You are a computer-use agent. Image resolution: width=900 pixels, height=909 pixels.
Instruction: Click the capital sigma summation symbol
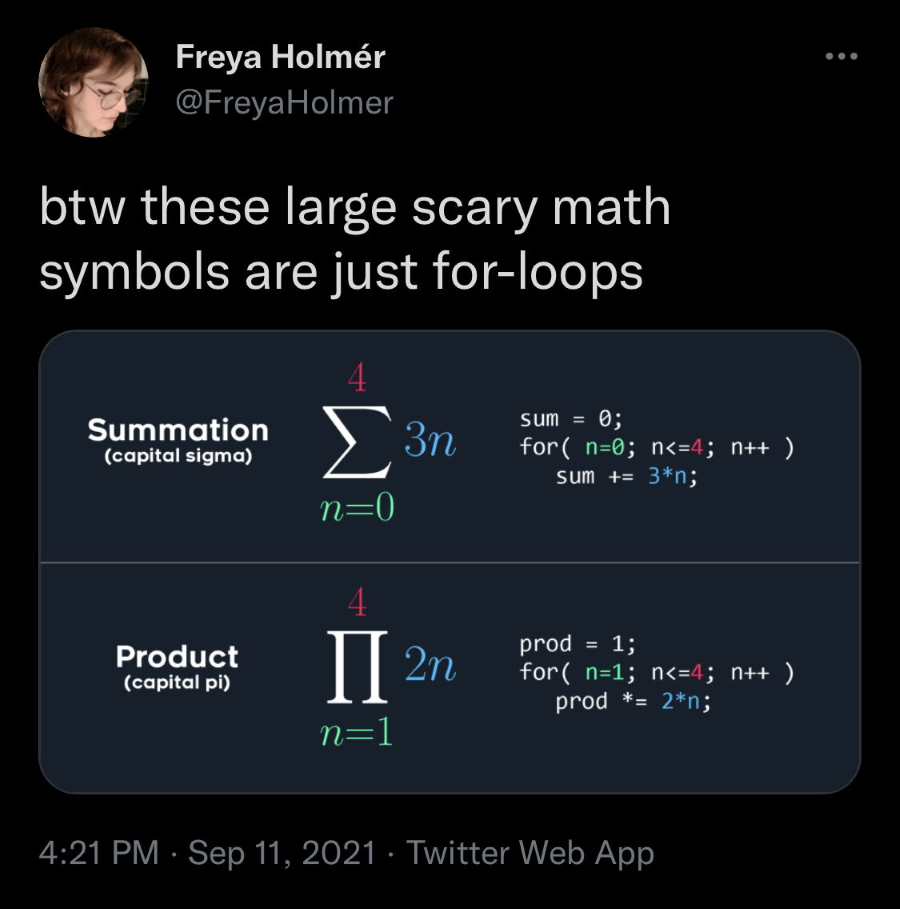[357, 442]
